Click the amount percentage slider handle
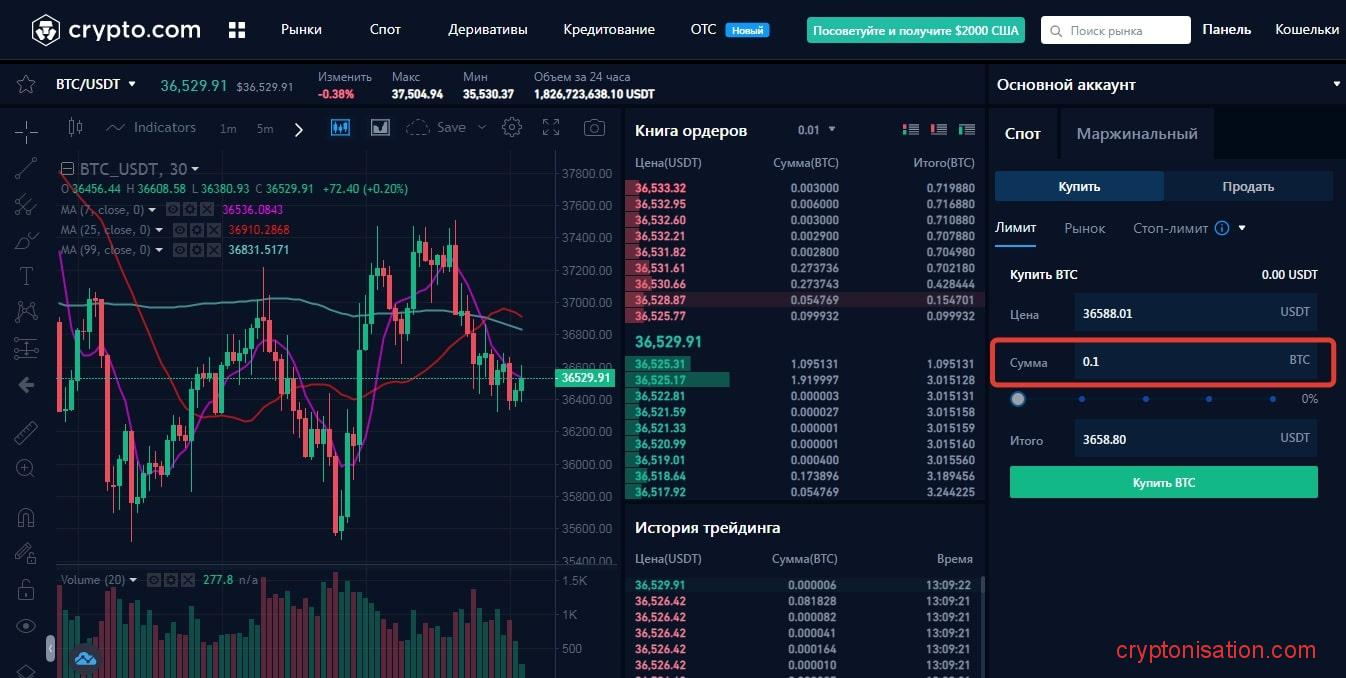 pos(1018,399)
